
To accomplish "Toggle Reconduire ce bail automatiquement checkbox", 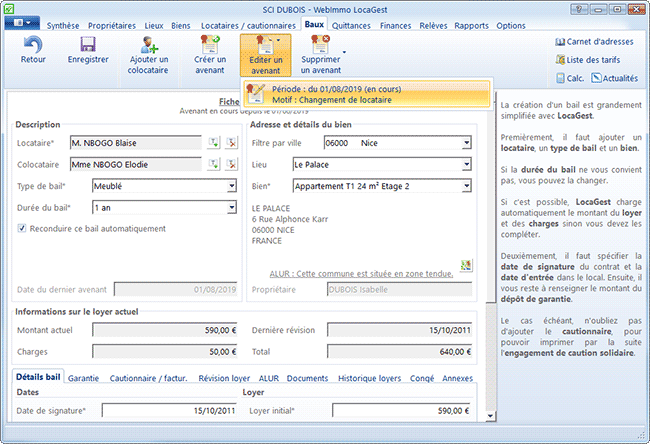I will click(23, 228).
